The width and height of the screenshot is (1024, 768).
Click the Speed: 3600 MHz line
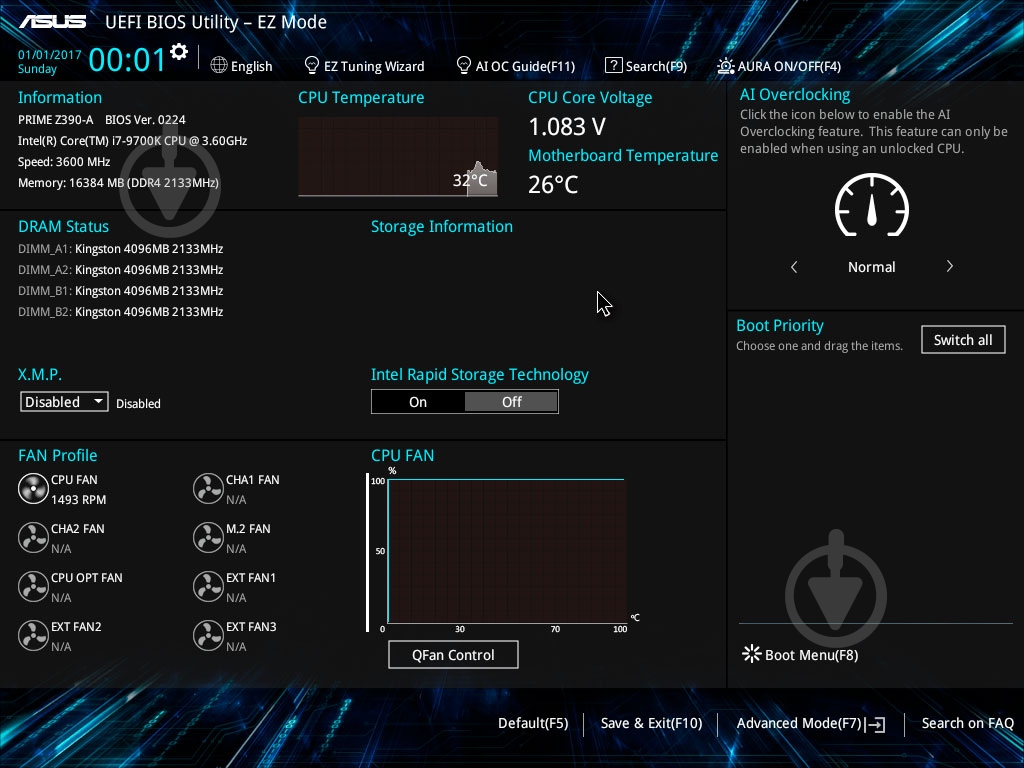(x=64, y=162)
